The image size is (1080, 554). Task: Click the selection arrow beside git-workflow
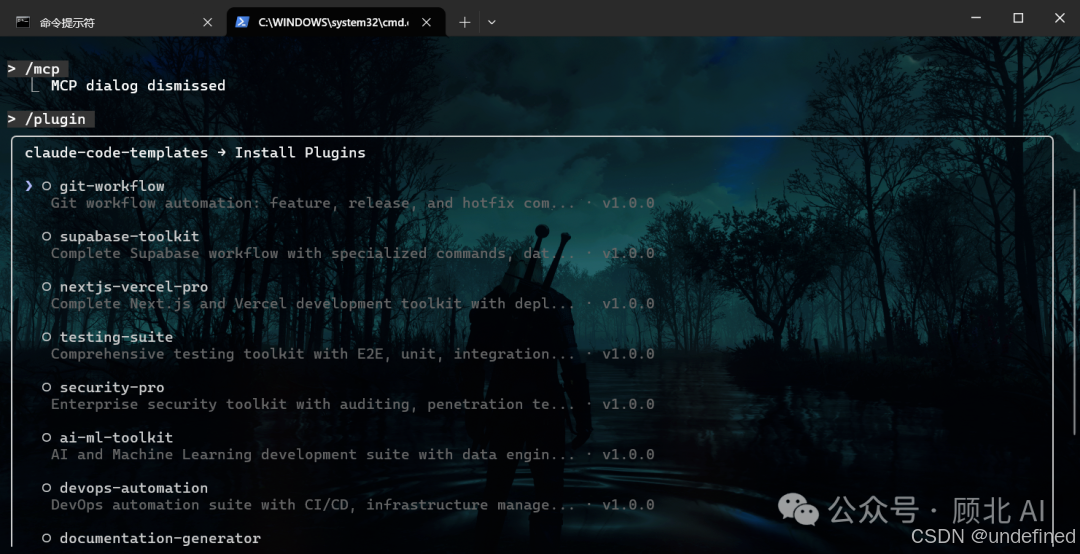(29, 186)
